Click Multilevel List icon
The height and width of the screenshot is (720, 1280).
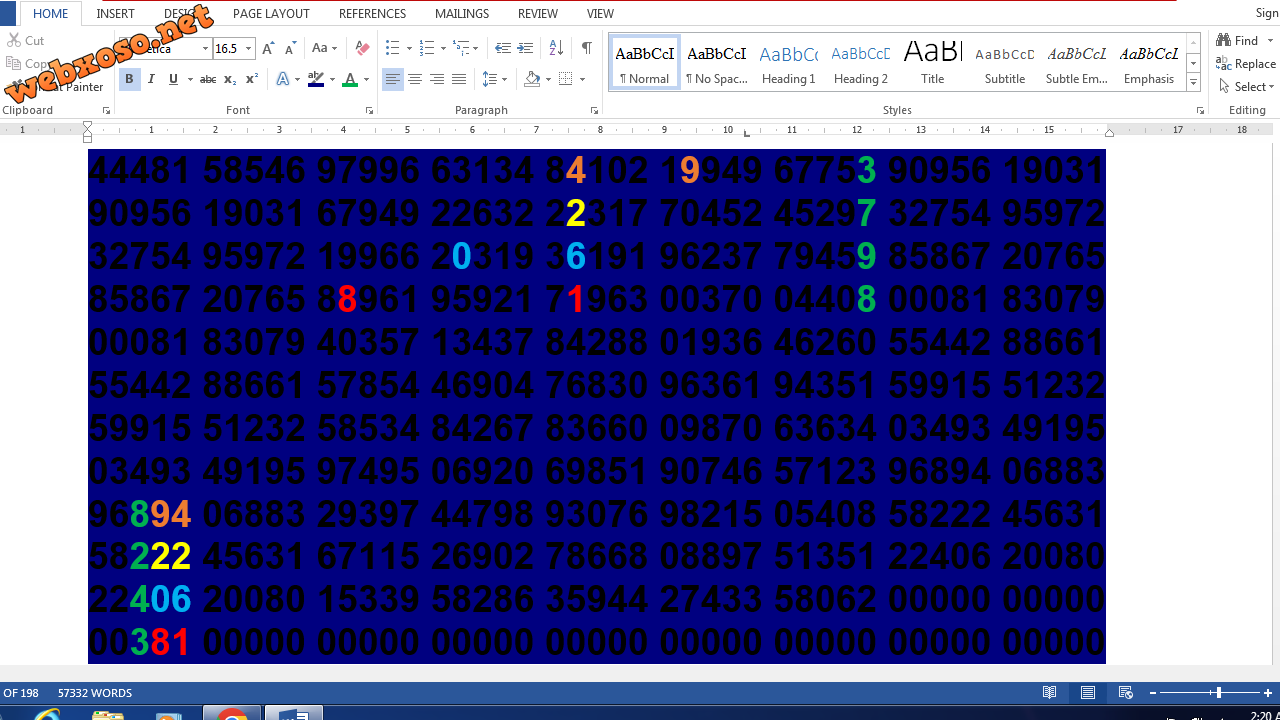click(461, 48)
